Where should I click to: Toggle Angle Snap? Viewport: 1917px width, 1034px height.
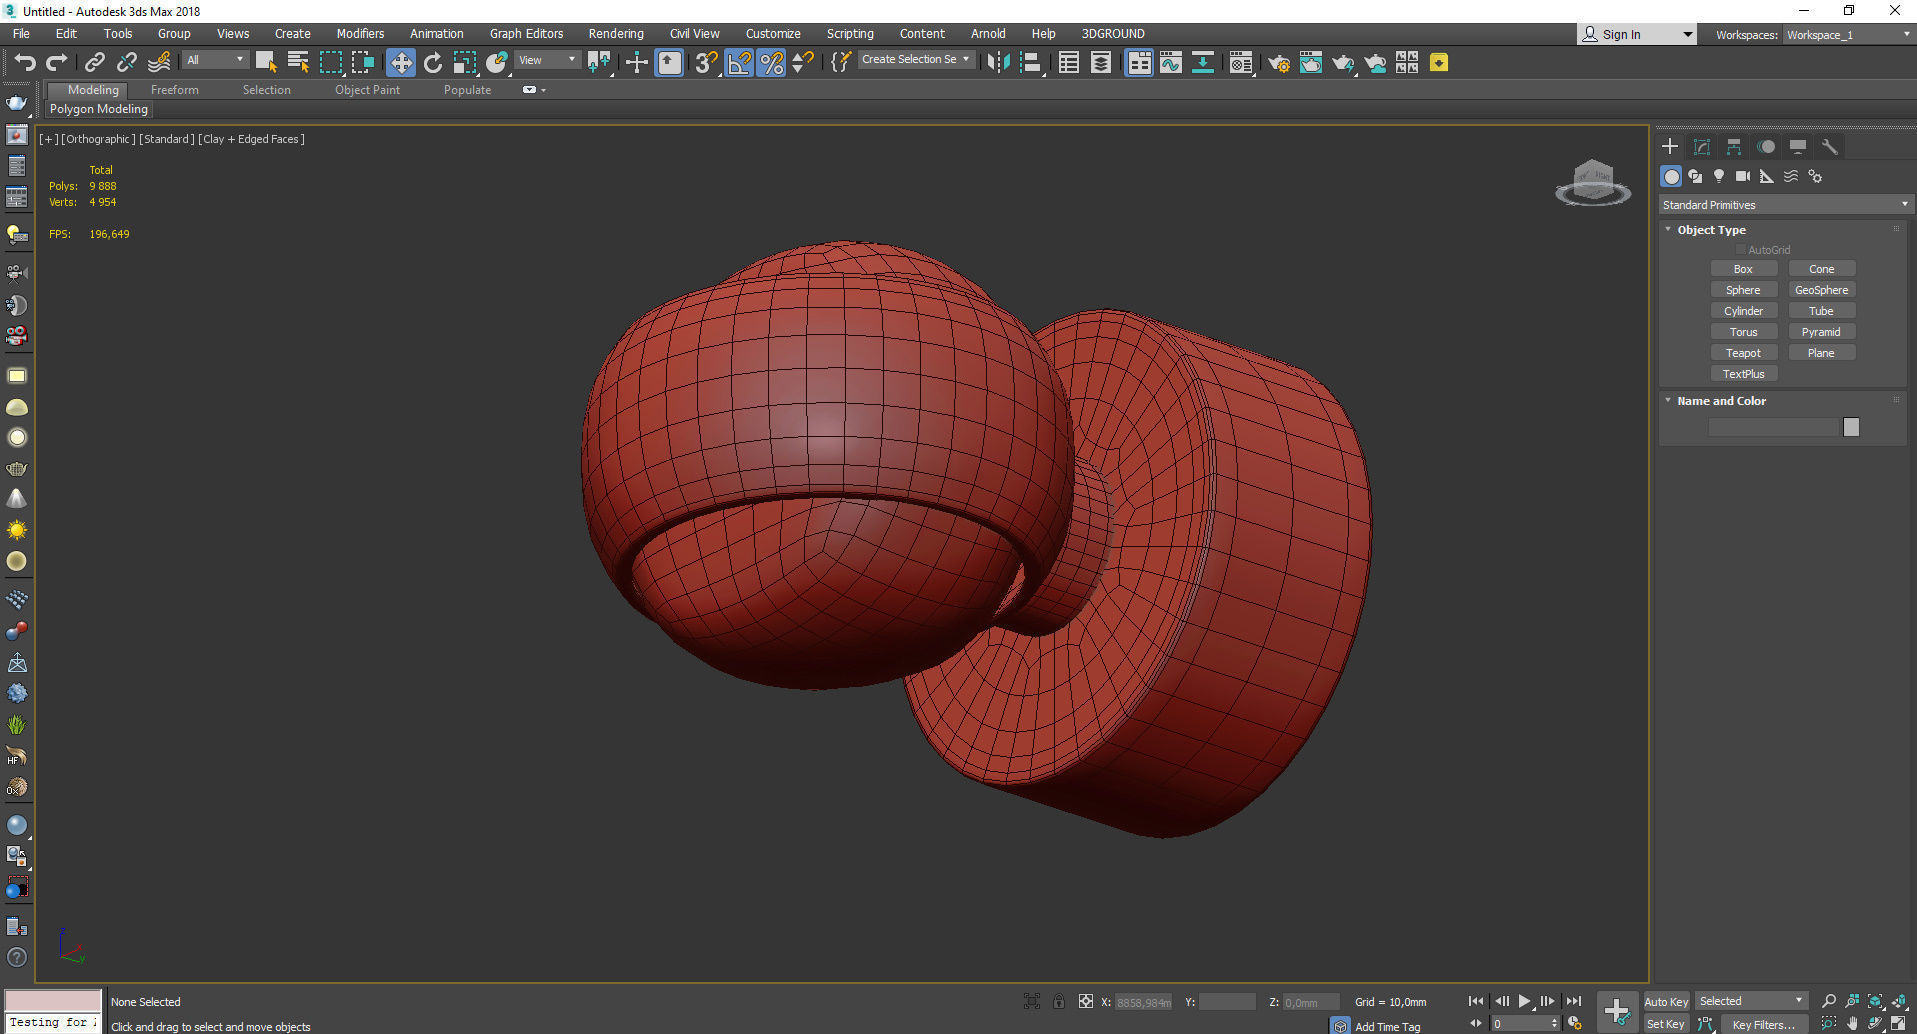(x=739, y=63)
